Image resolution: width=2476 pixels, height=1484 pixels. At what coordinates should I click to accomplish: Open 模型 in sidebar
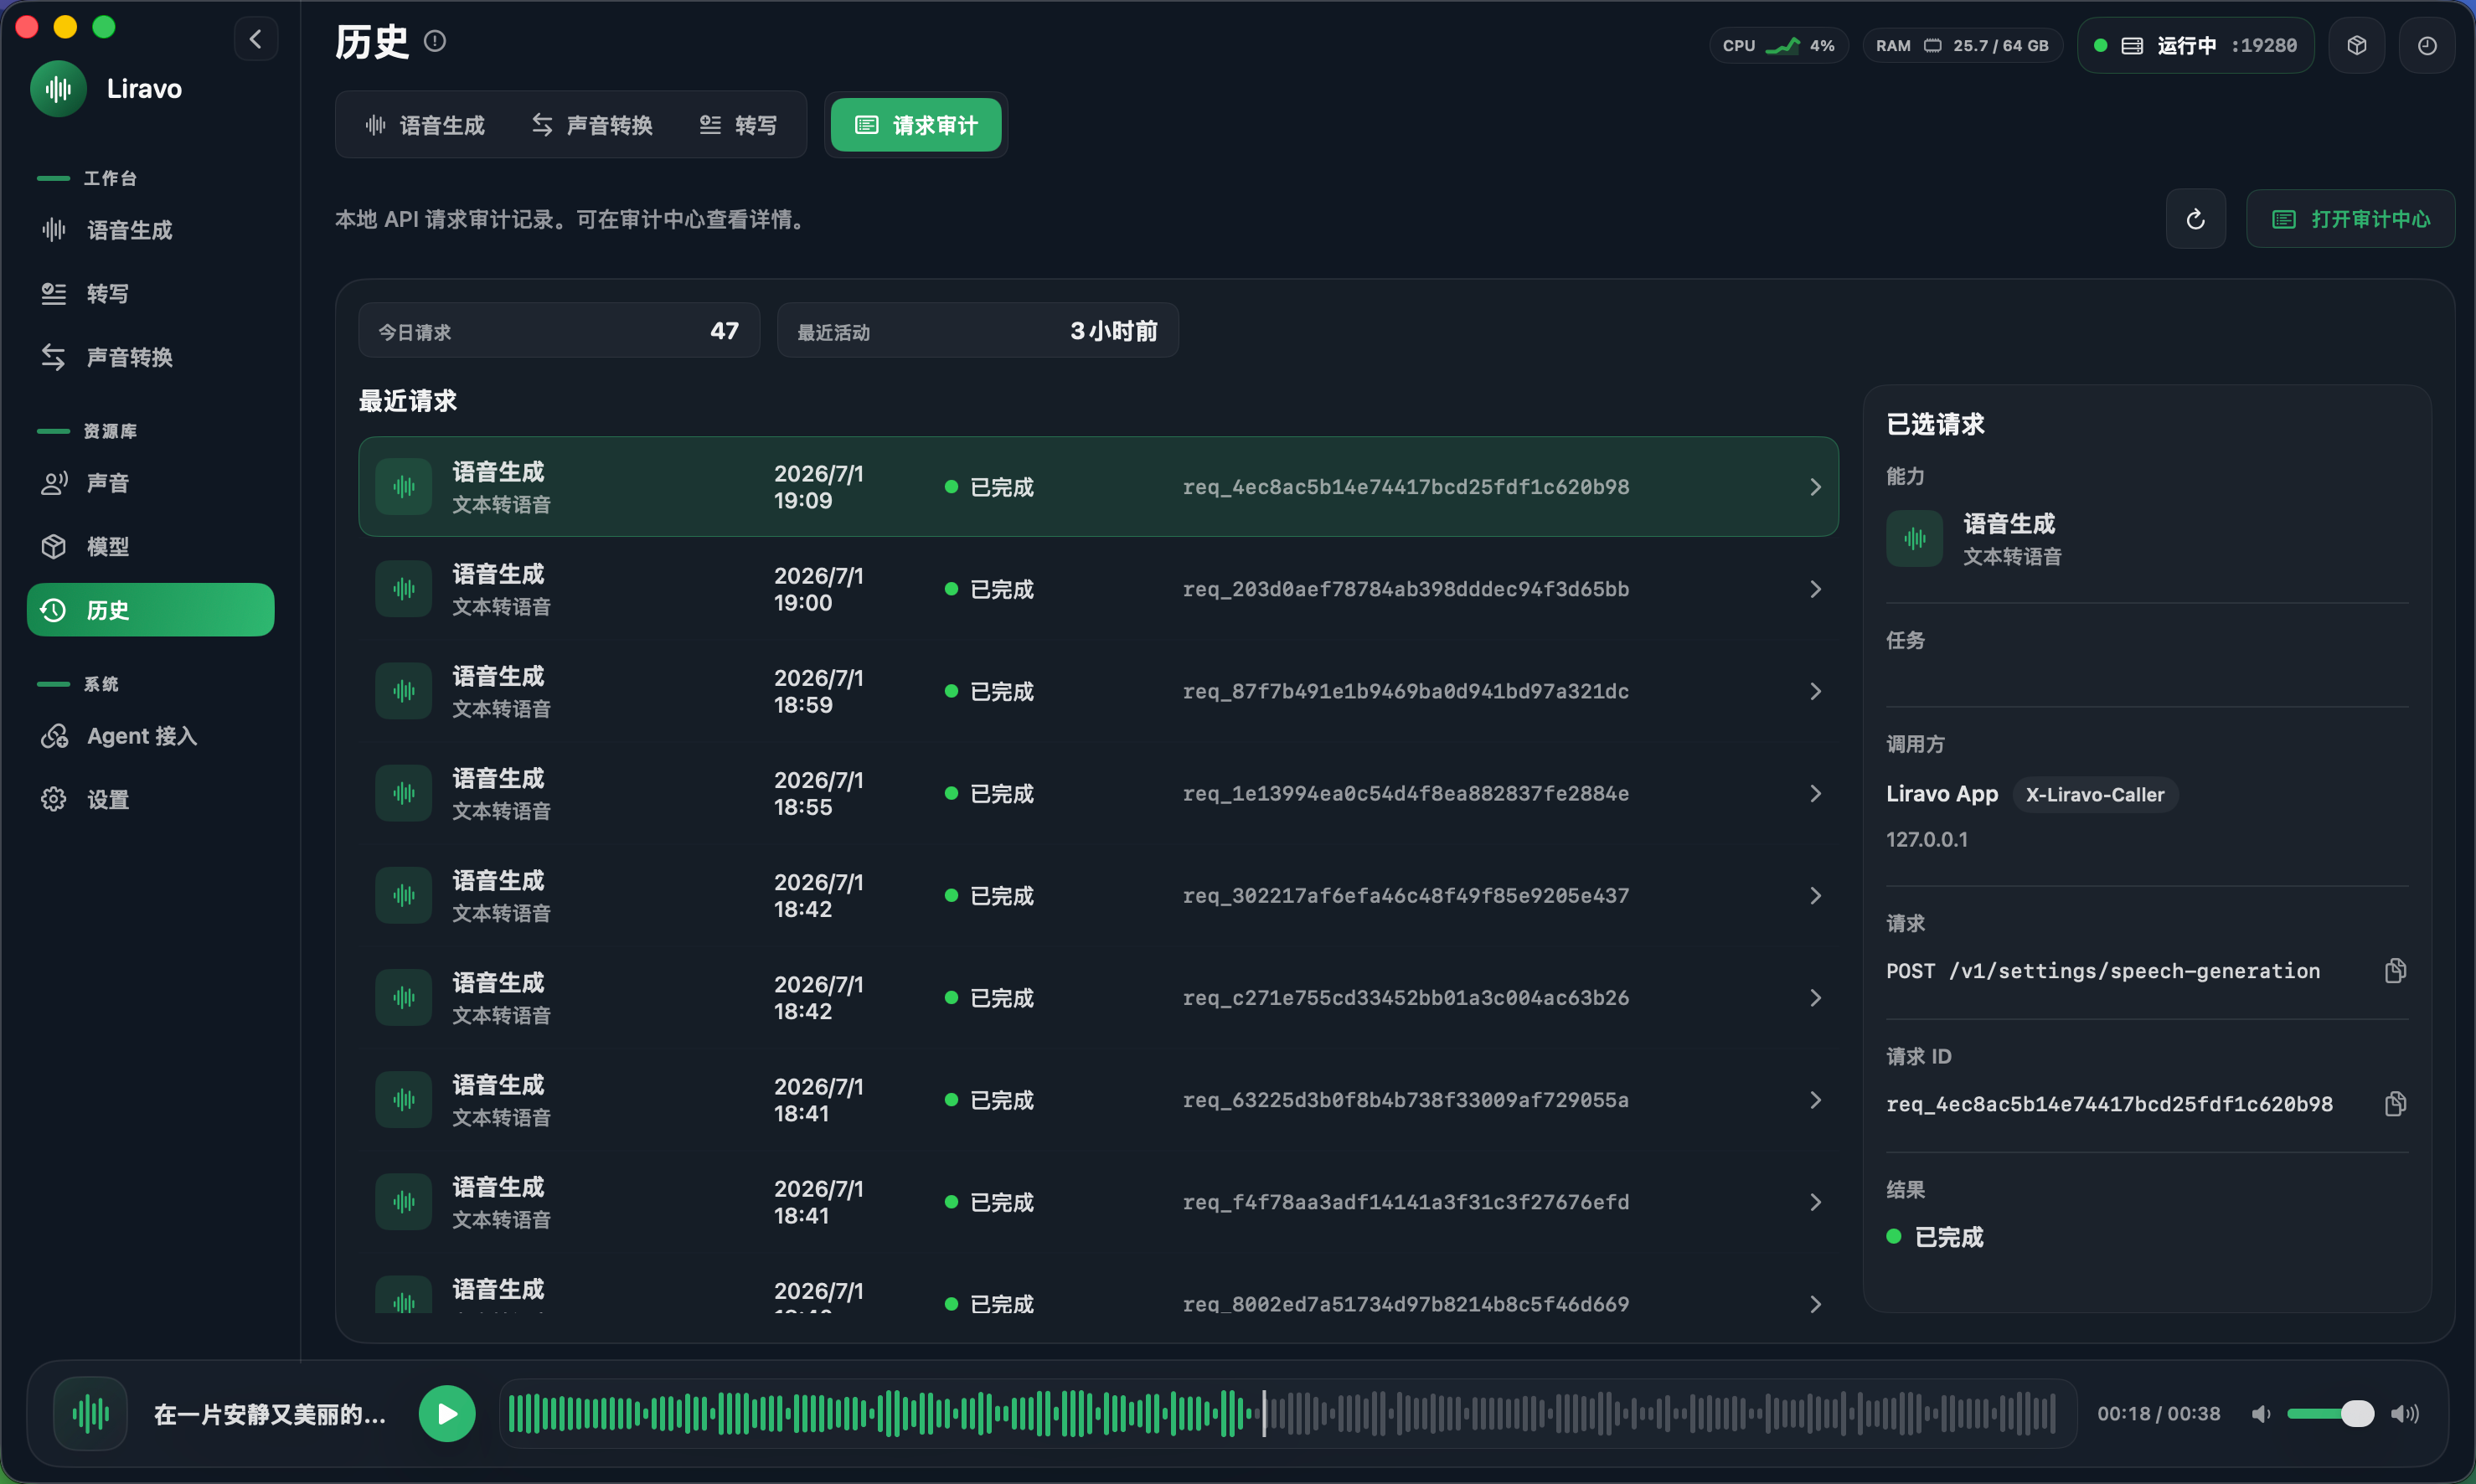tap(151, 547)
